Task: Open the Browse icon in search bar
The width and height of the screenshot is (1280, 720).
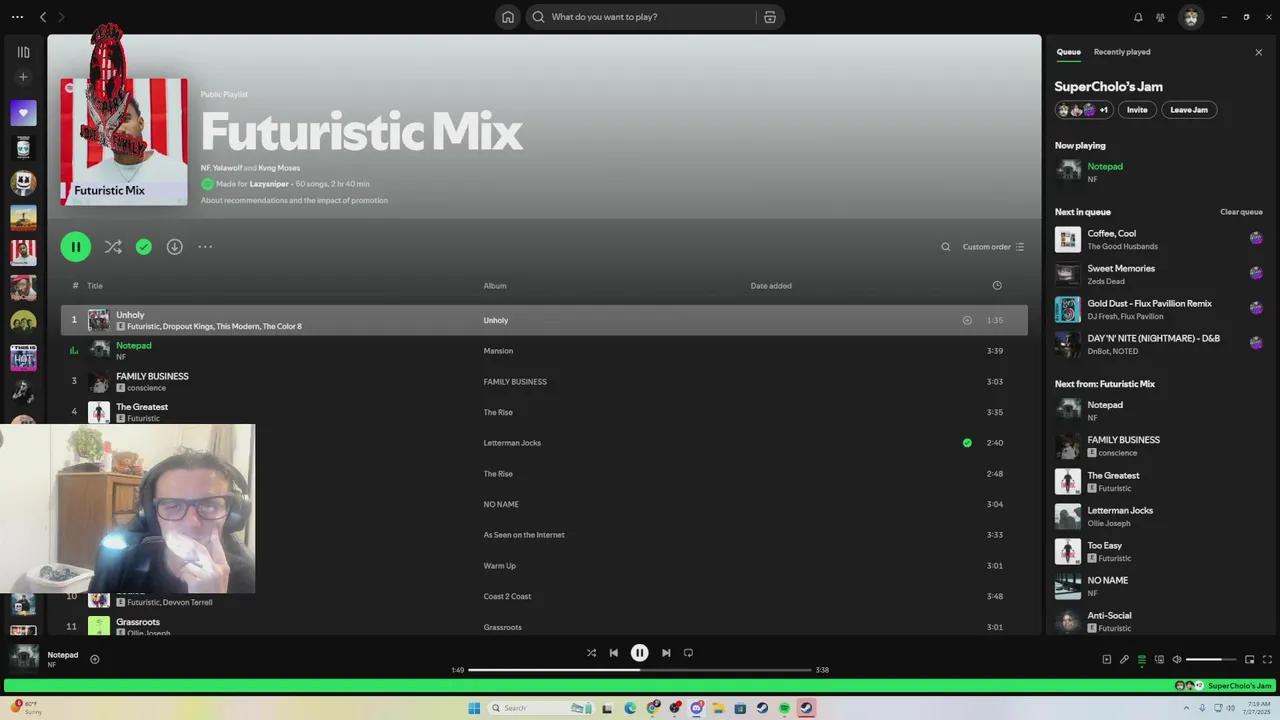Action: coord(770,17)
